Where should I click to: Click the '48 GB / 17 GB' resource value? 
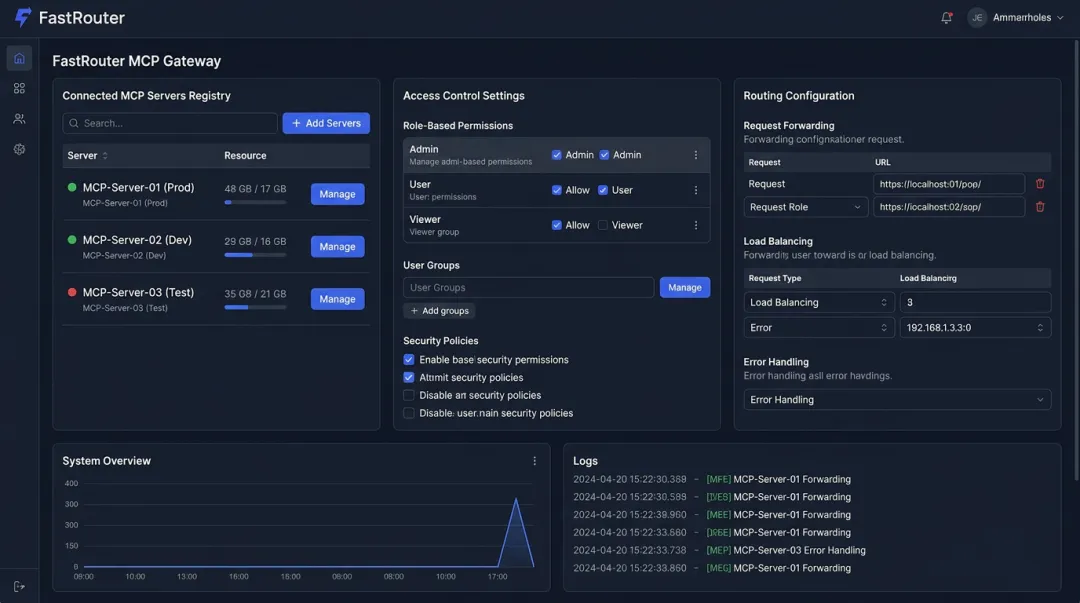coord(255,189)
